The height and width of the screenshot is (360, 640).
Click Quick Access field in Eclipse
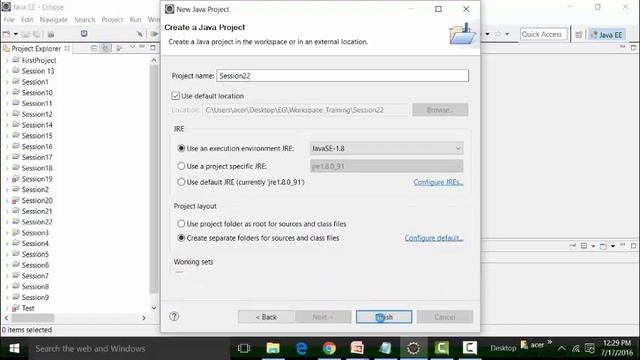click(544, 34)
